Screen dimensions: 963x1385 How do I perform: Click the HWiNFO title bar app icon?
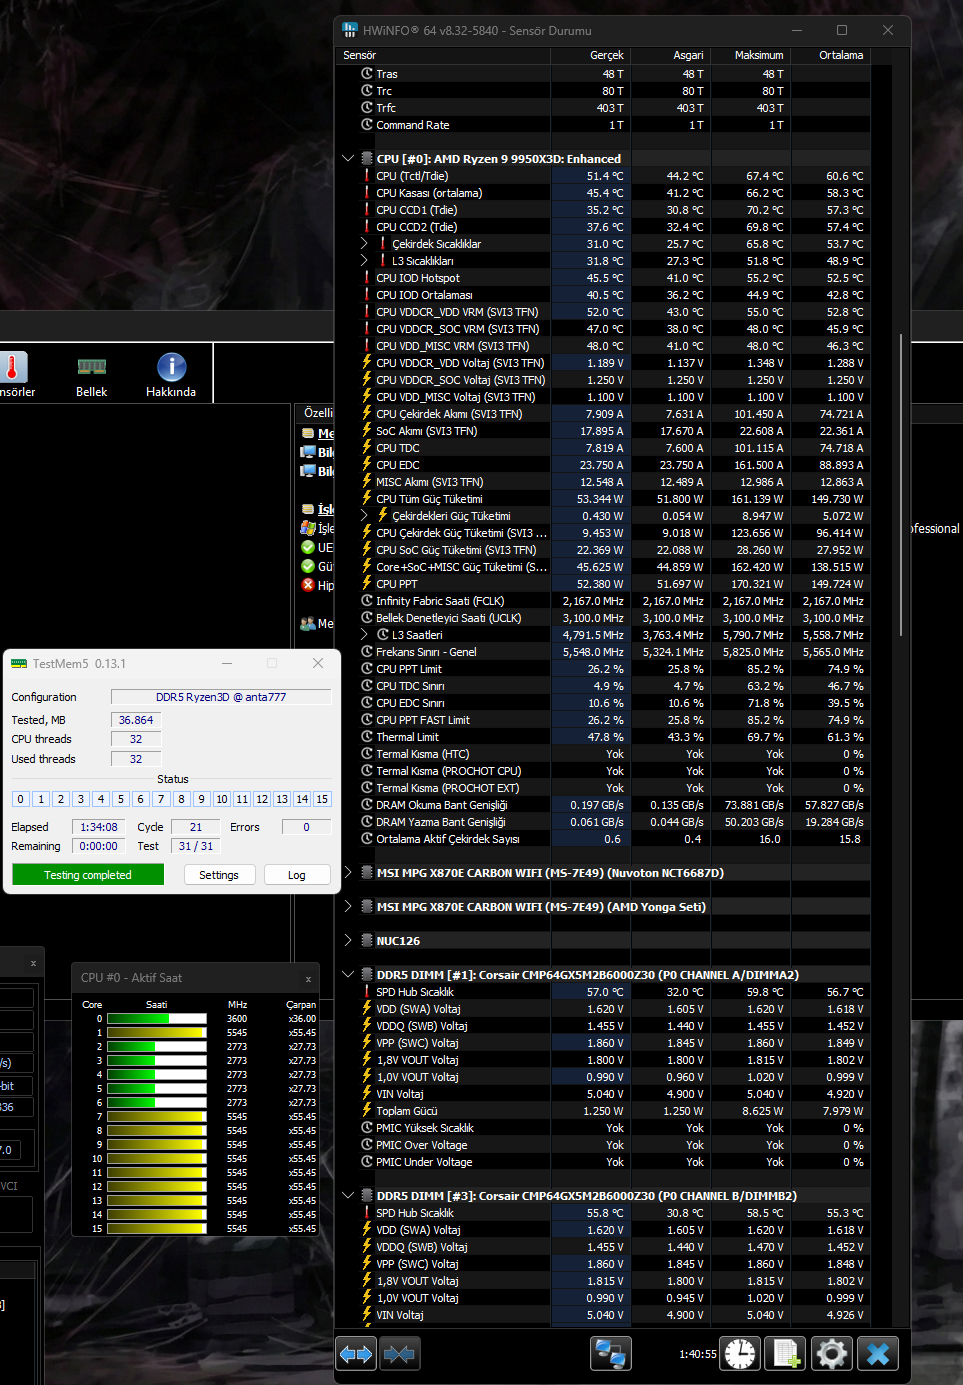coord(350,30)
